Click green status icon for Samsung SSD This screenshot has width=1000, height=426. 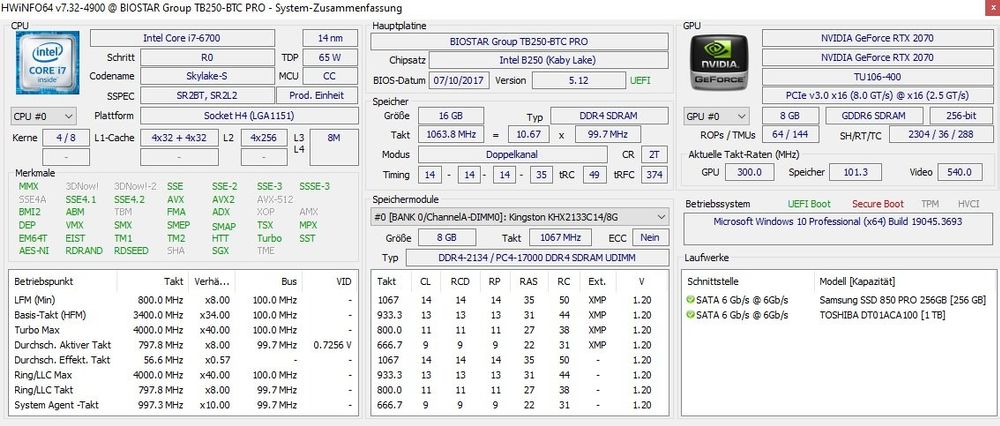coord(691,300)
